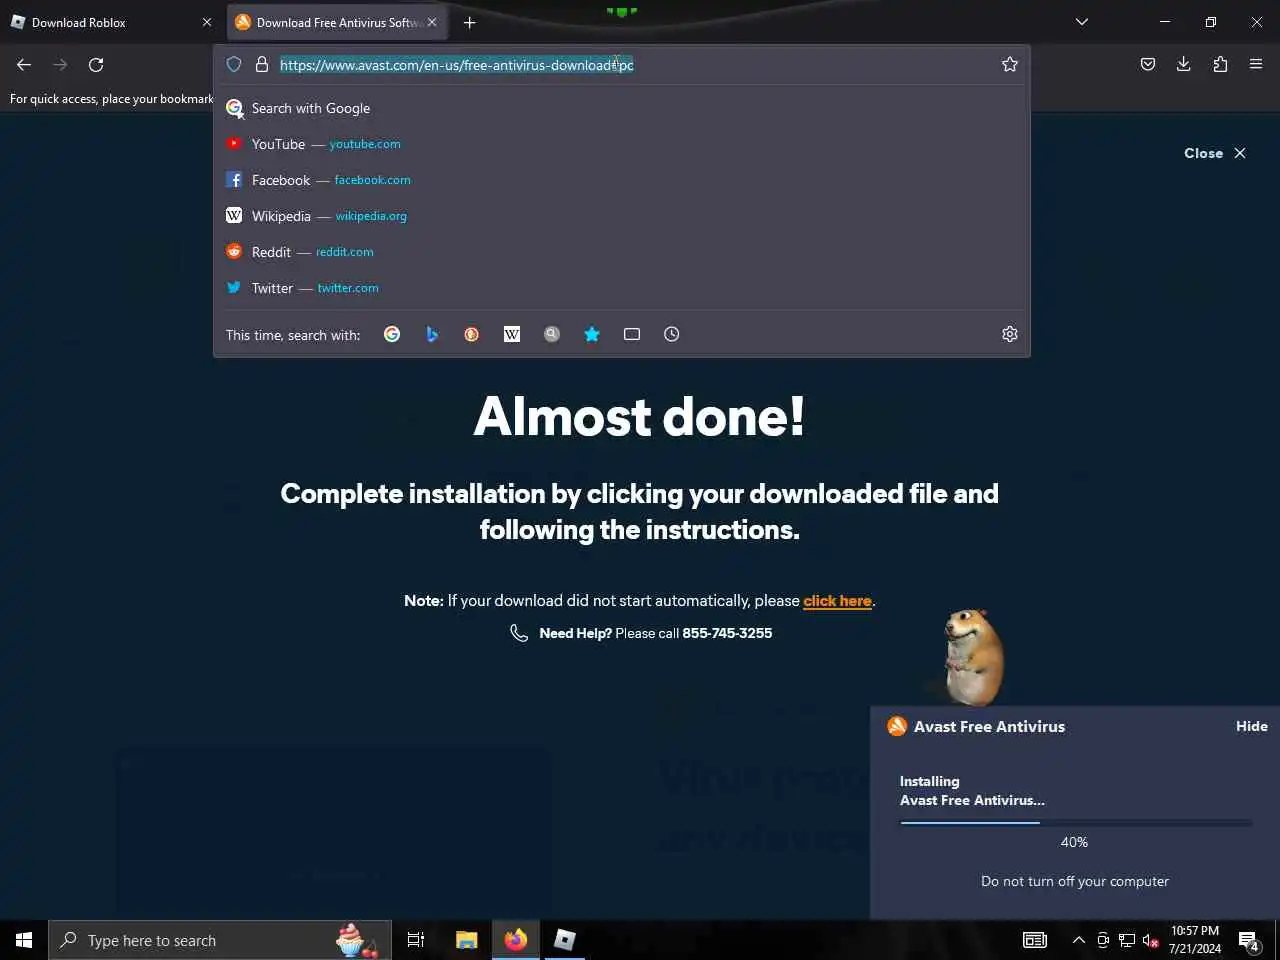Viewport: 1280px width, 960px height.
Task: Reload the current page
Action: pos(96,65)
